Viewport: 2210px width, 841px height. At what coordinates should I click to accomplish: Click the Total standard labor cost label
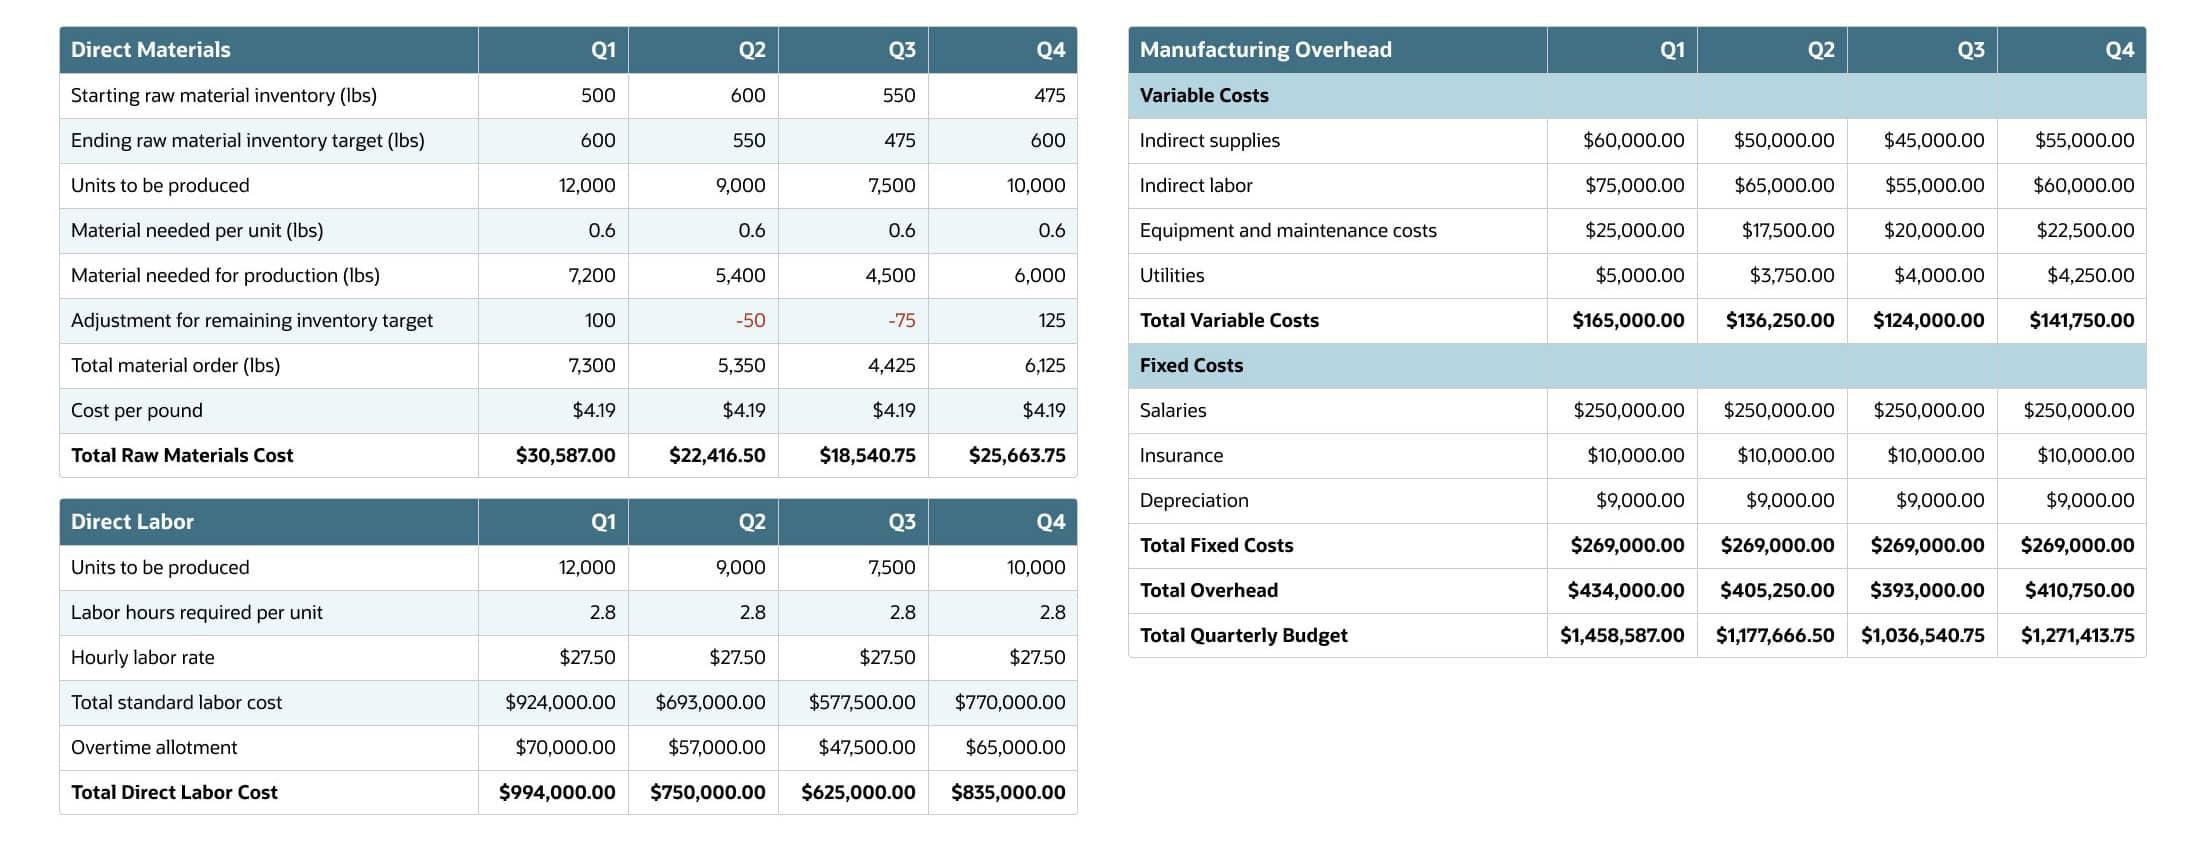177,703
